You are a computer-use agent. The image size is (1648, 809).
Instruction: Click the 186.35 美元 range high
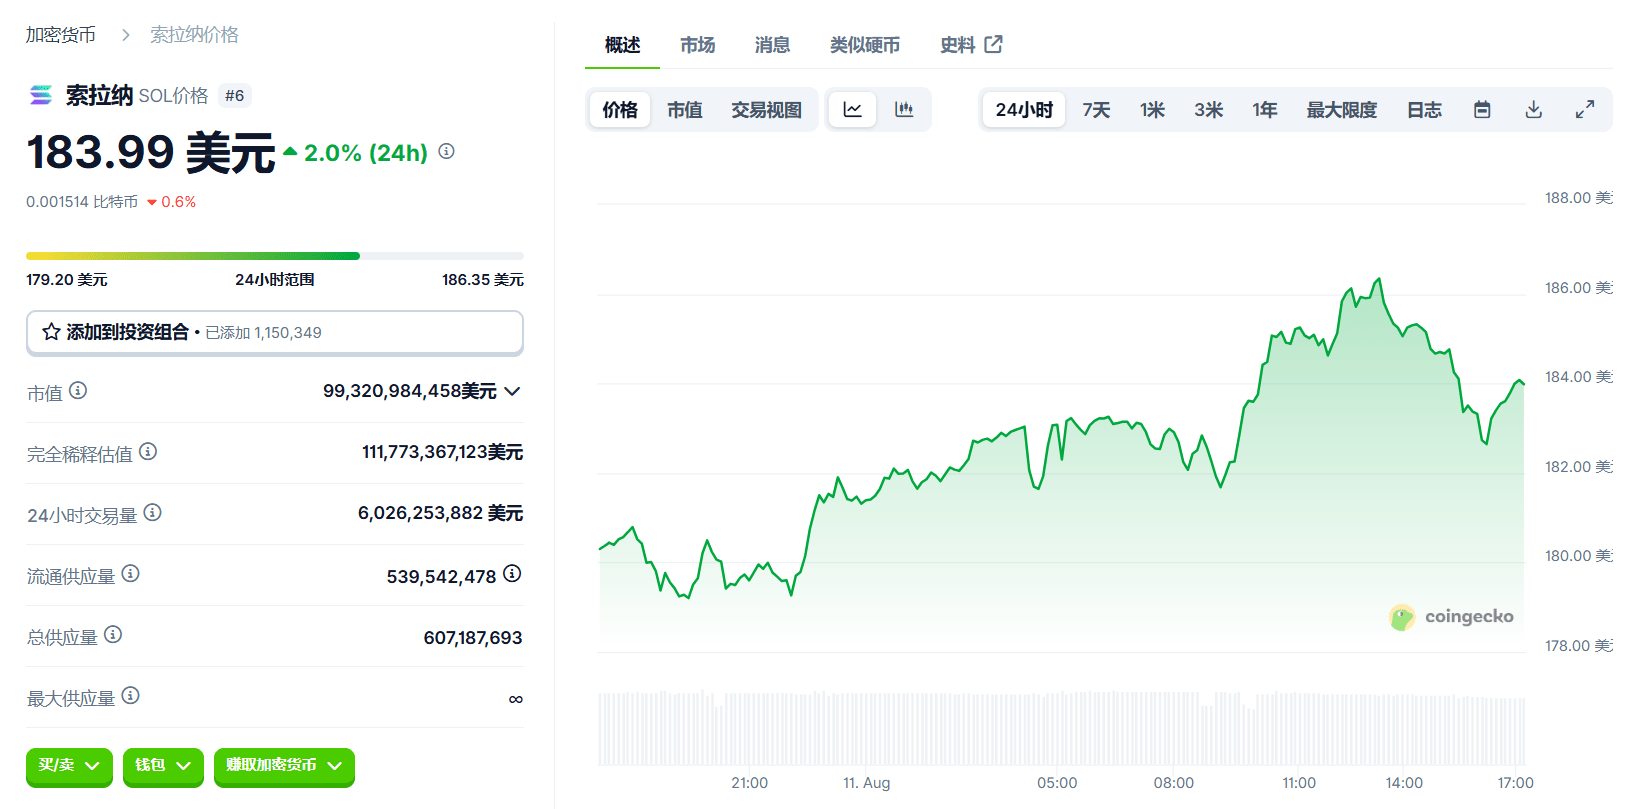[482, 280]
